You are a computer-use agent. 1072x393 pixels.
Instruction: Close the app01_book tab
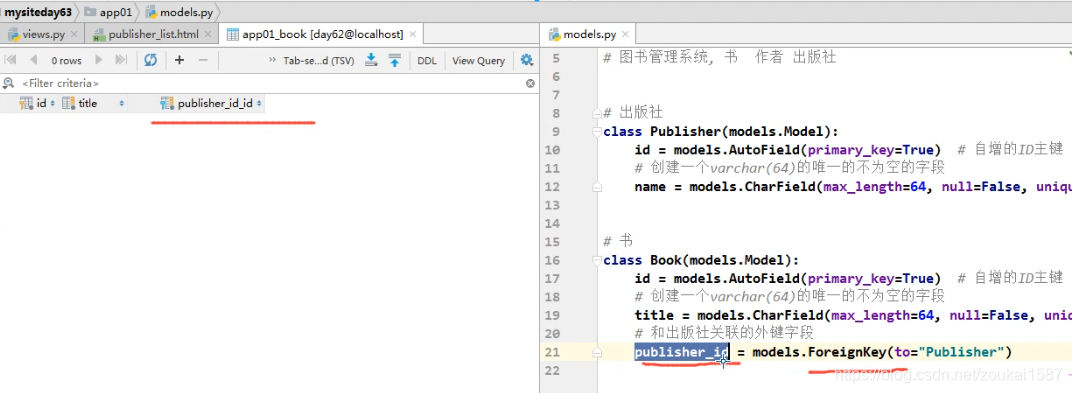(413, 34)
